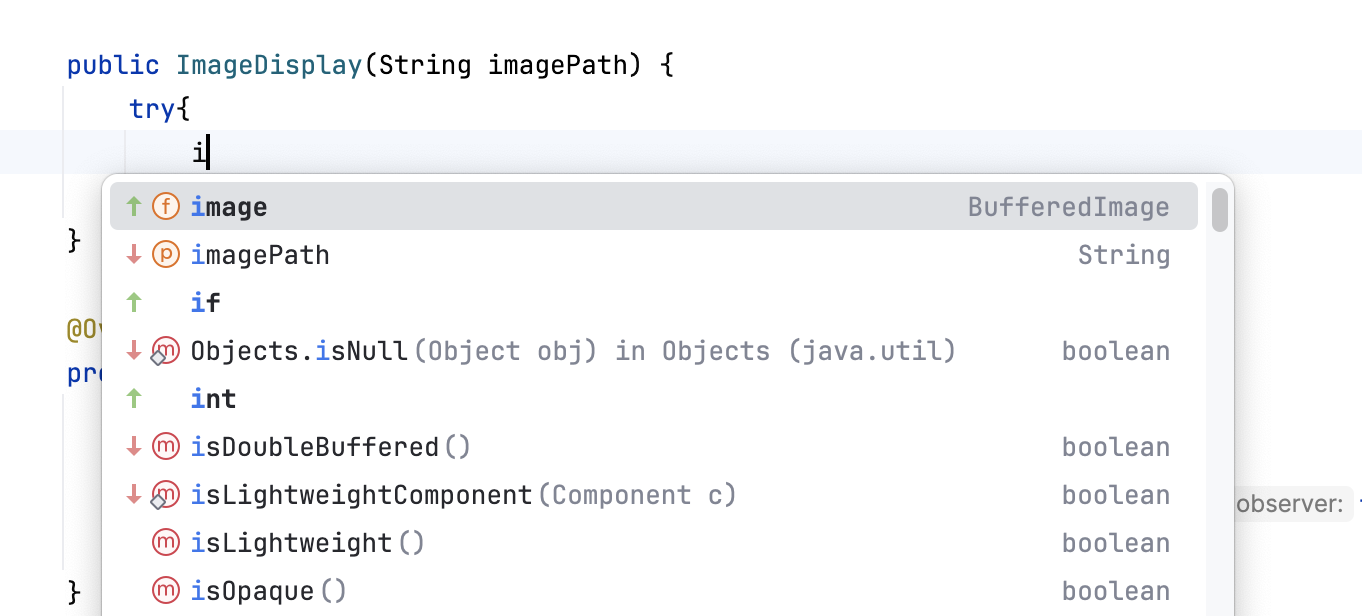Click the static method icon beside Objects.isNull
1362x616 pixels.
coord(166,350)
